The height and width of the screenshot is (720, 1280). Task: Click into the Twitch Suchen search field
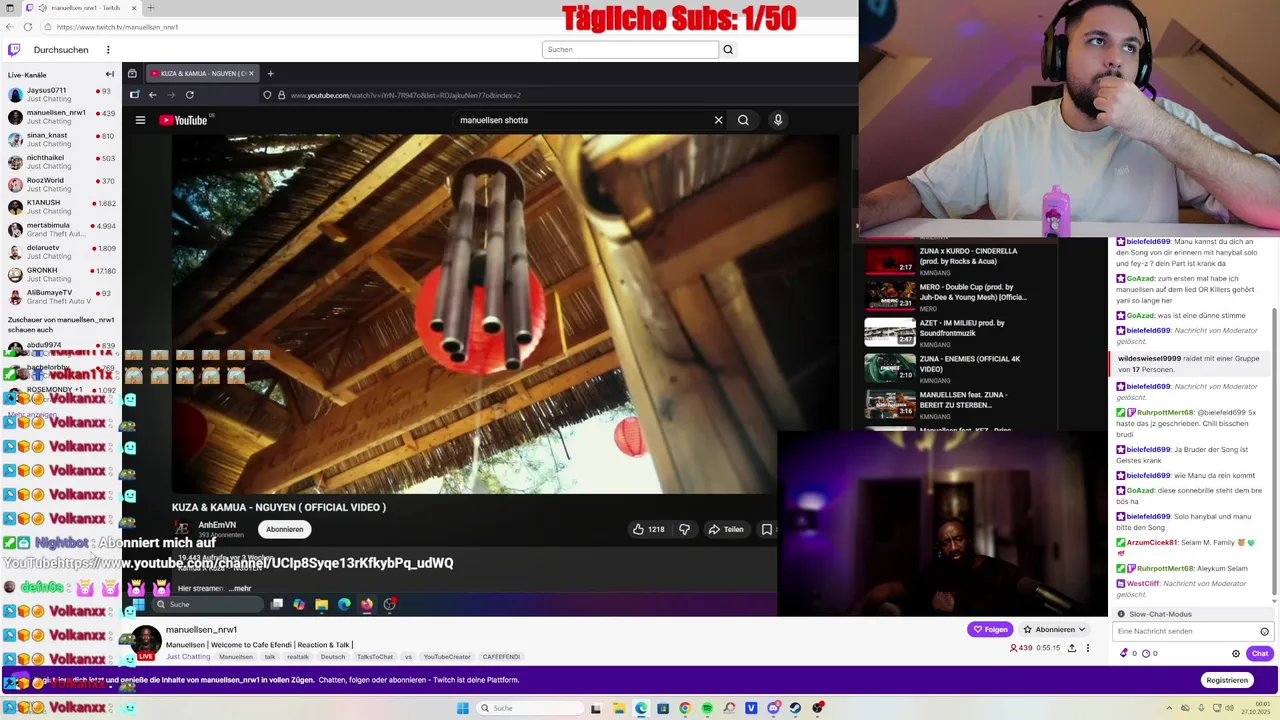point(630,49)
